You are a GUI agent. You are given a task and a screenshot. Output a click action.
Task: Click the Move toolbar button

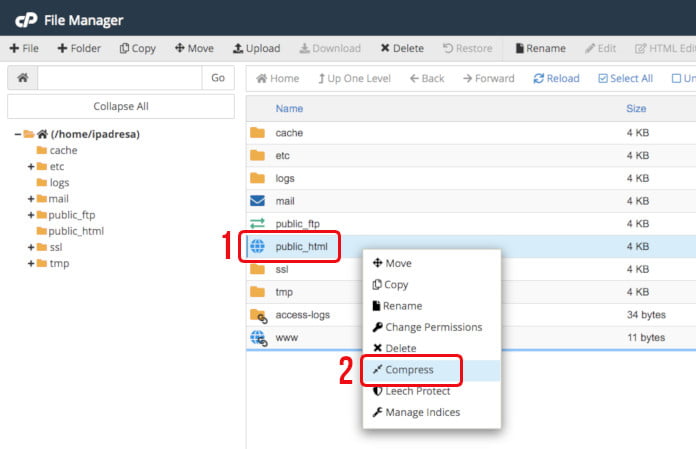pyautogui.click(x=194, y=48)
